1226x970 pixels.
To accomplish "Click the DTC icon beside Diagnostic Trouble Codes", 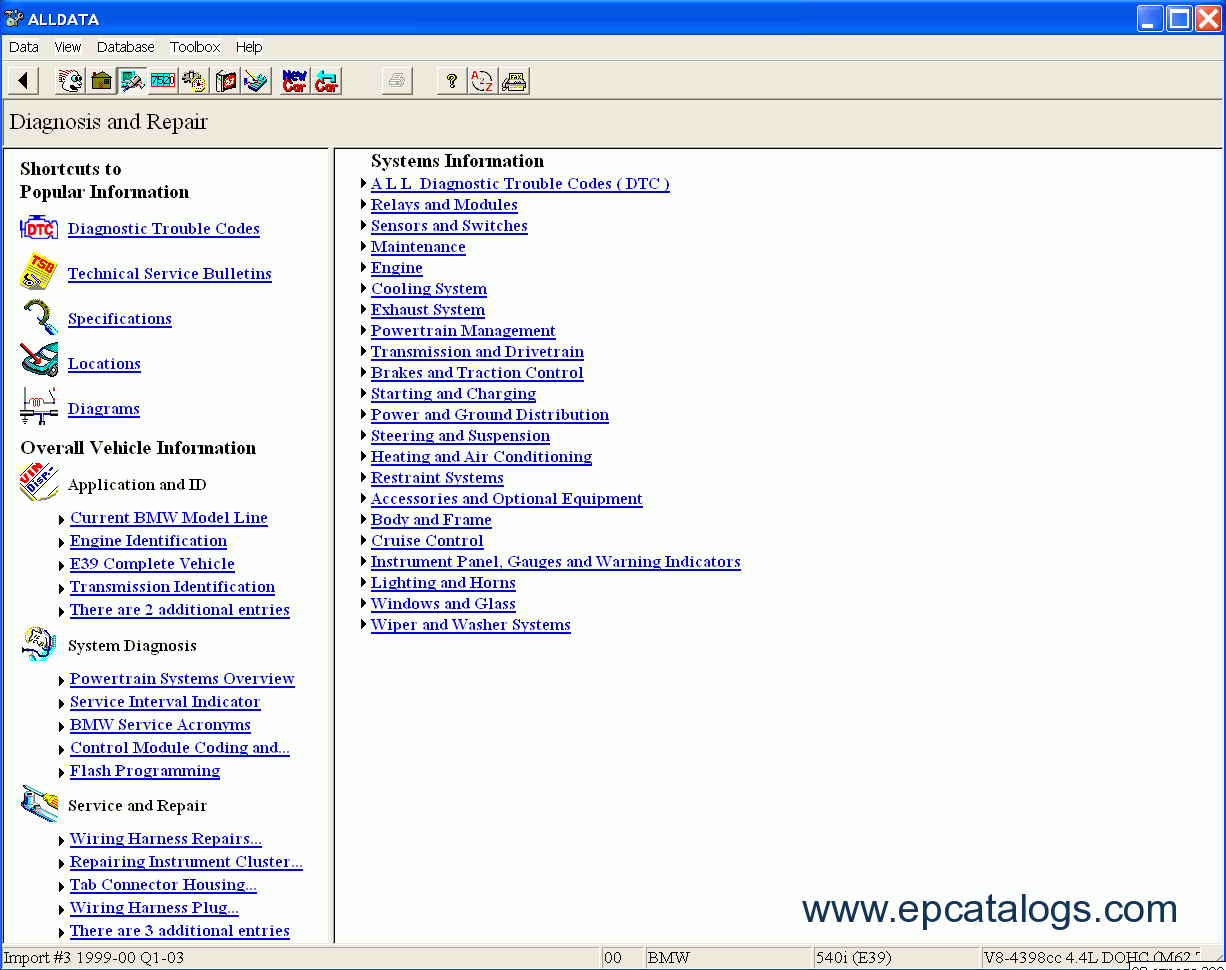I will pos(39,228).
